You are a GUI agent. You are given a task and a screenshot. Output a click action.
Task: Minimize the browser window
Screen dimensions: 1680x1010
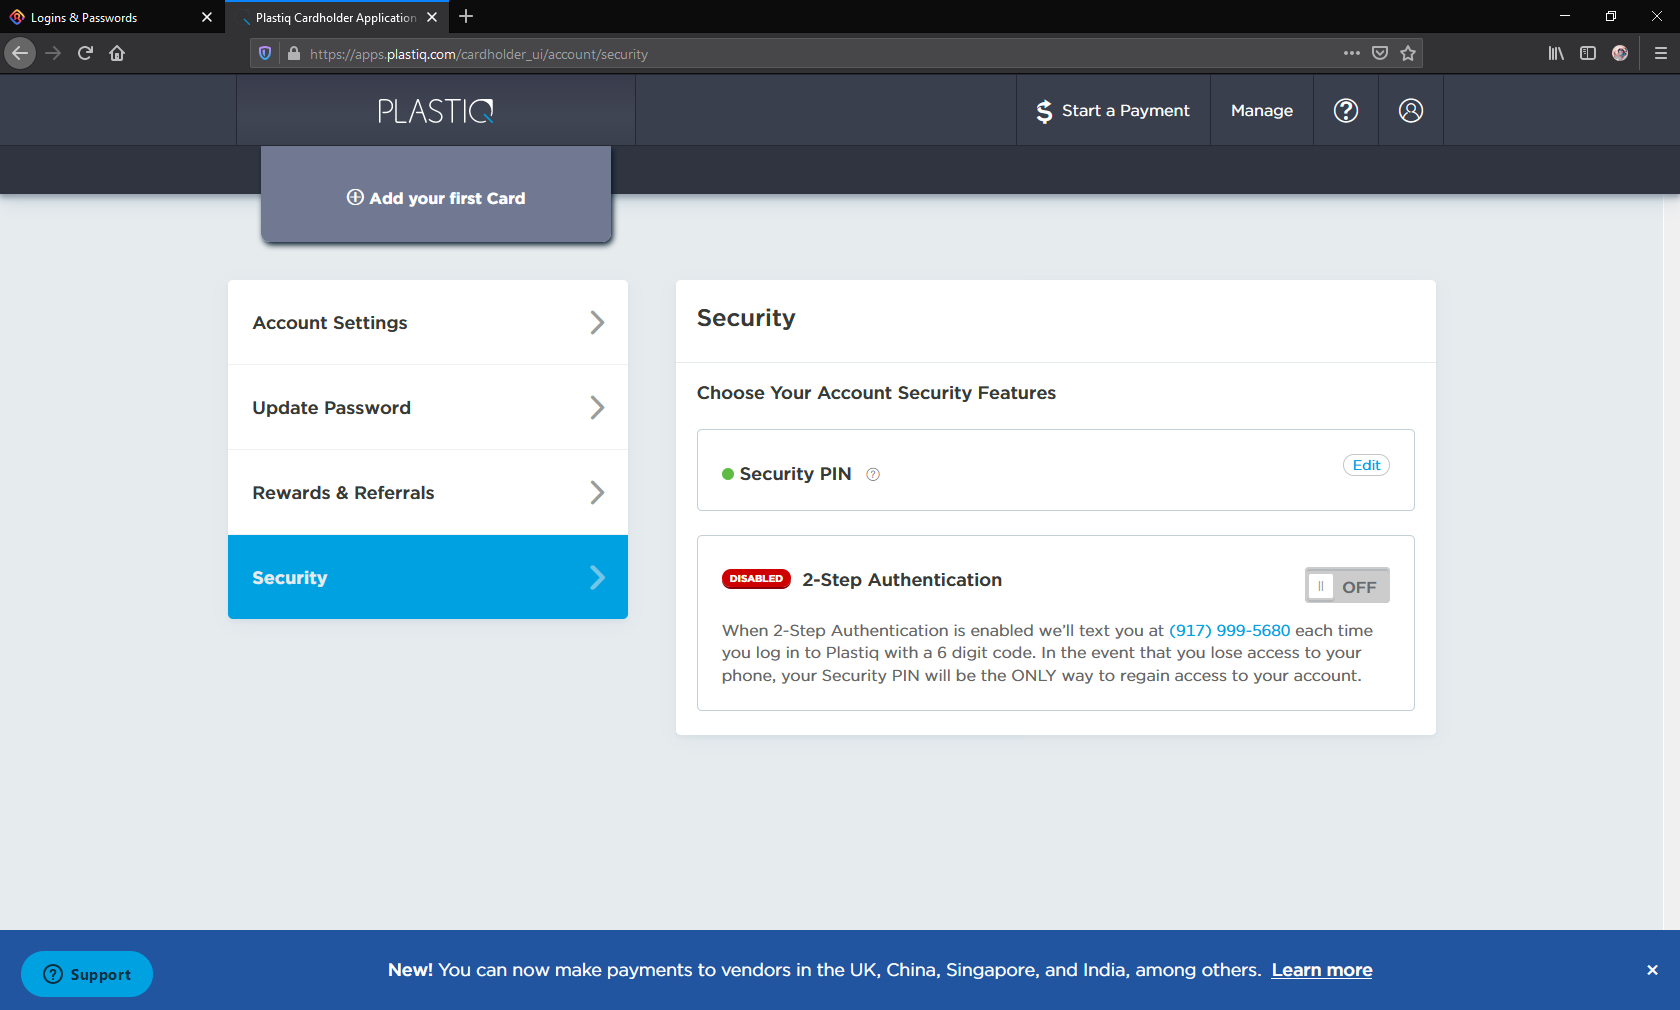point(1565,16)
